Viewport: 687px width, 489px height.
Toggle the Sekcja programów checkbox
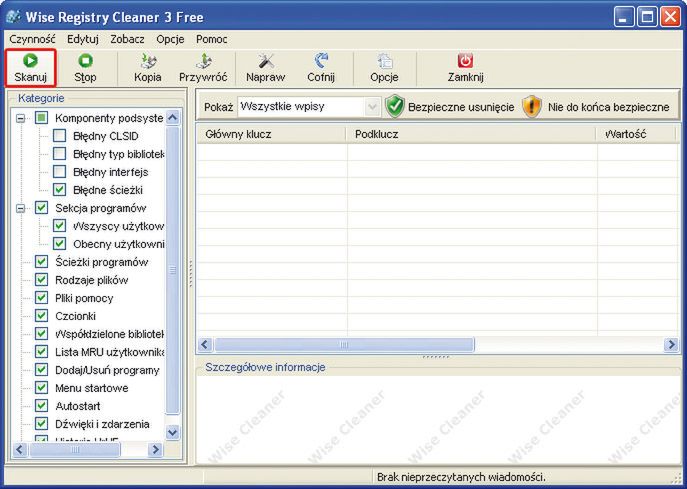41,208
